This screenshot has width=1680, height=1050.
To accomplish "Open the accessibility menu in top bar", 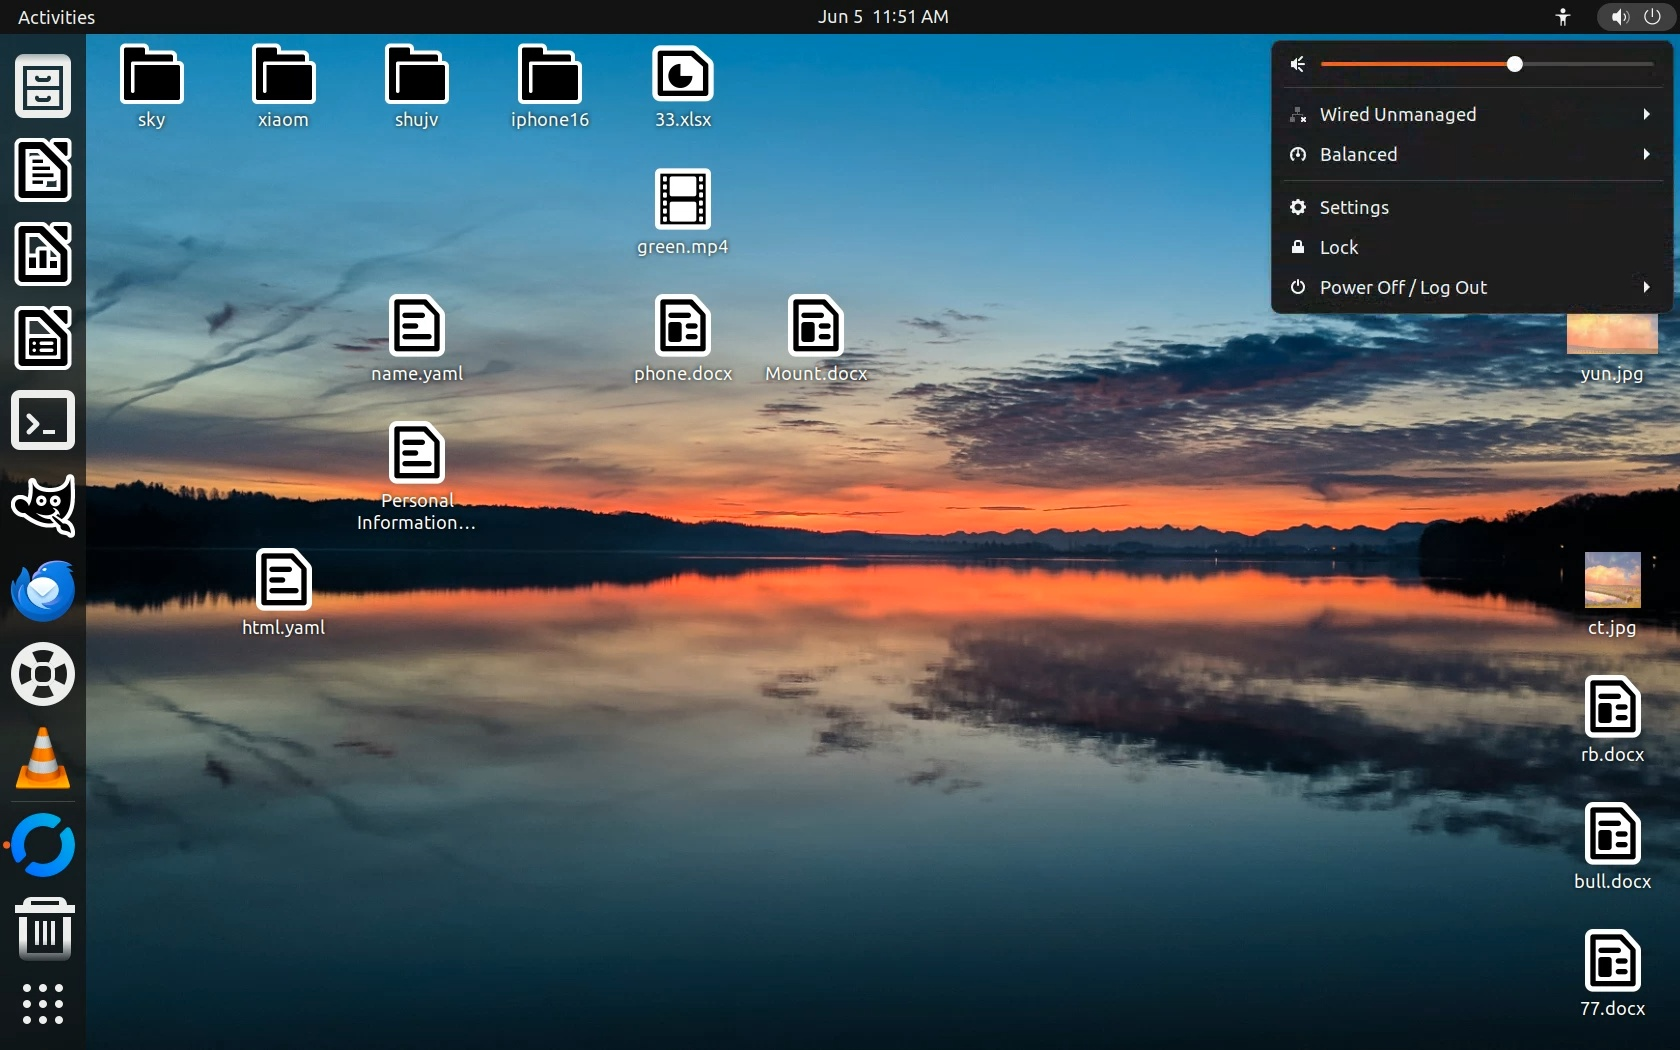I will [x=1563, y=17].
